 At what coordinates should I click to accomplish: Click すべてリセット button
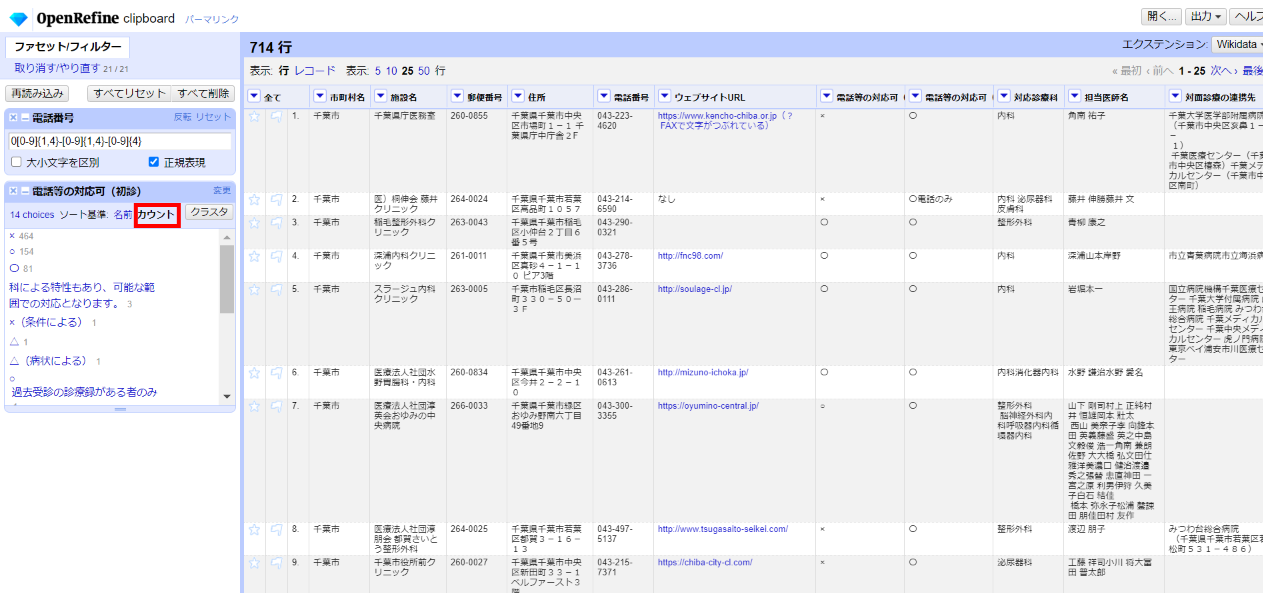[x=130, y=93]
